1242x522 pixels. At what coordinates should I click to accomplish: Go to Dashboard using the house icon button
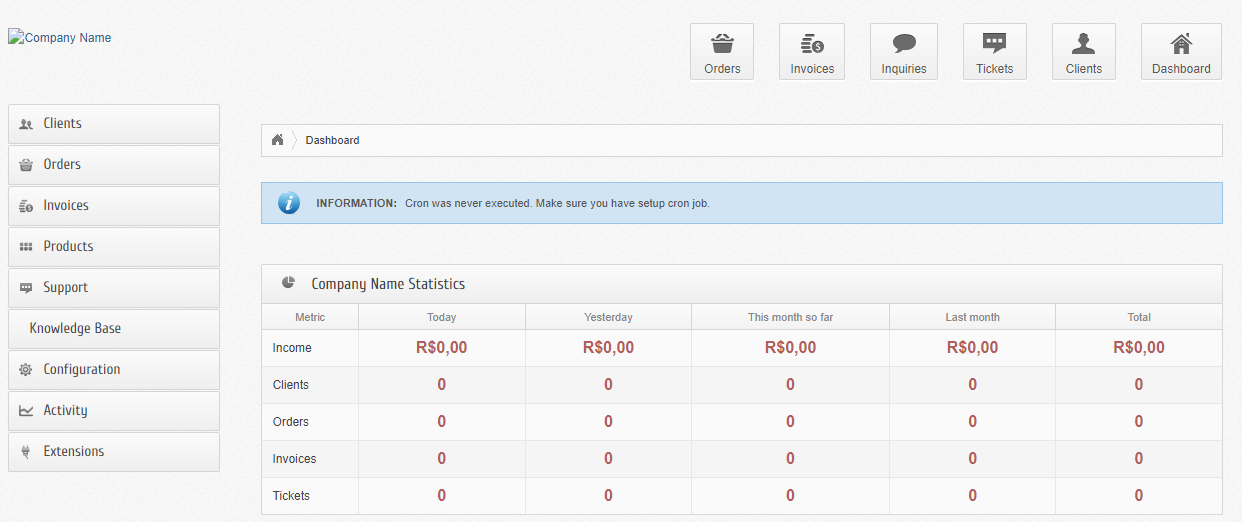point(1181,45)
